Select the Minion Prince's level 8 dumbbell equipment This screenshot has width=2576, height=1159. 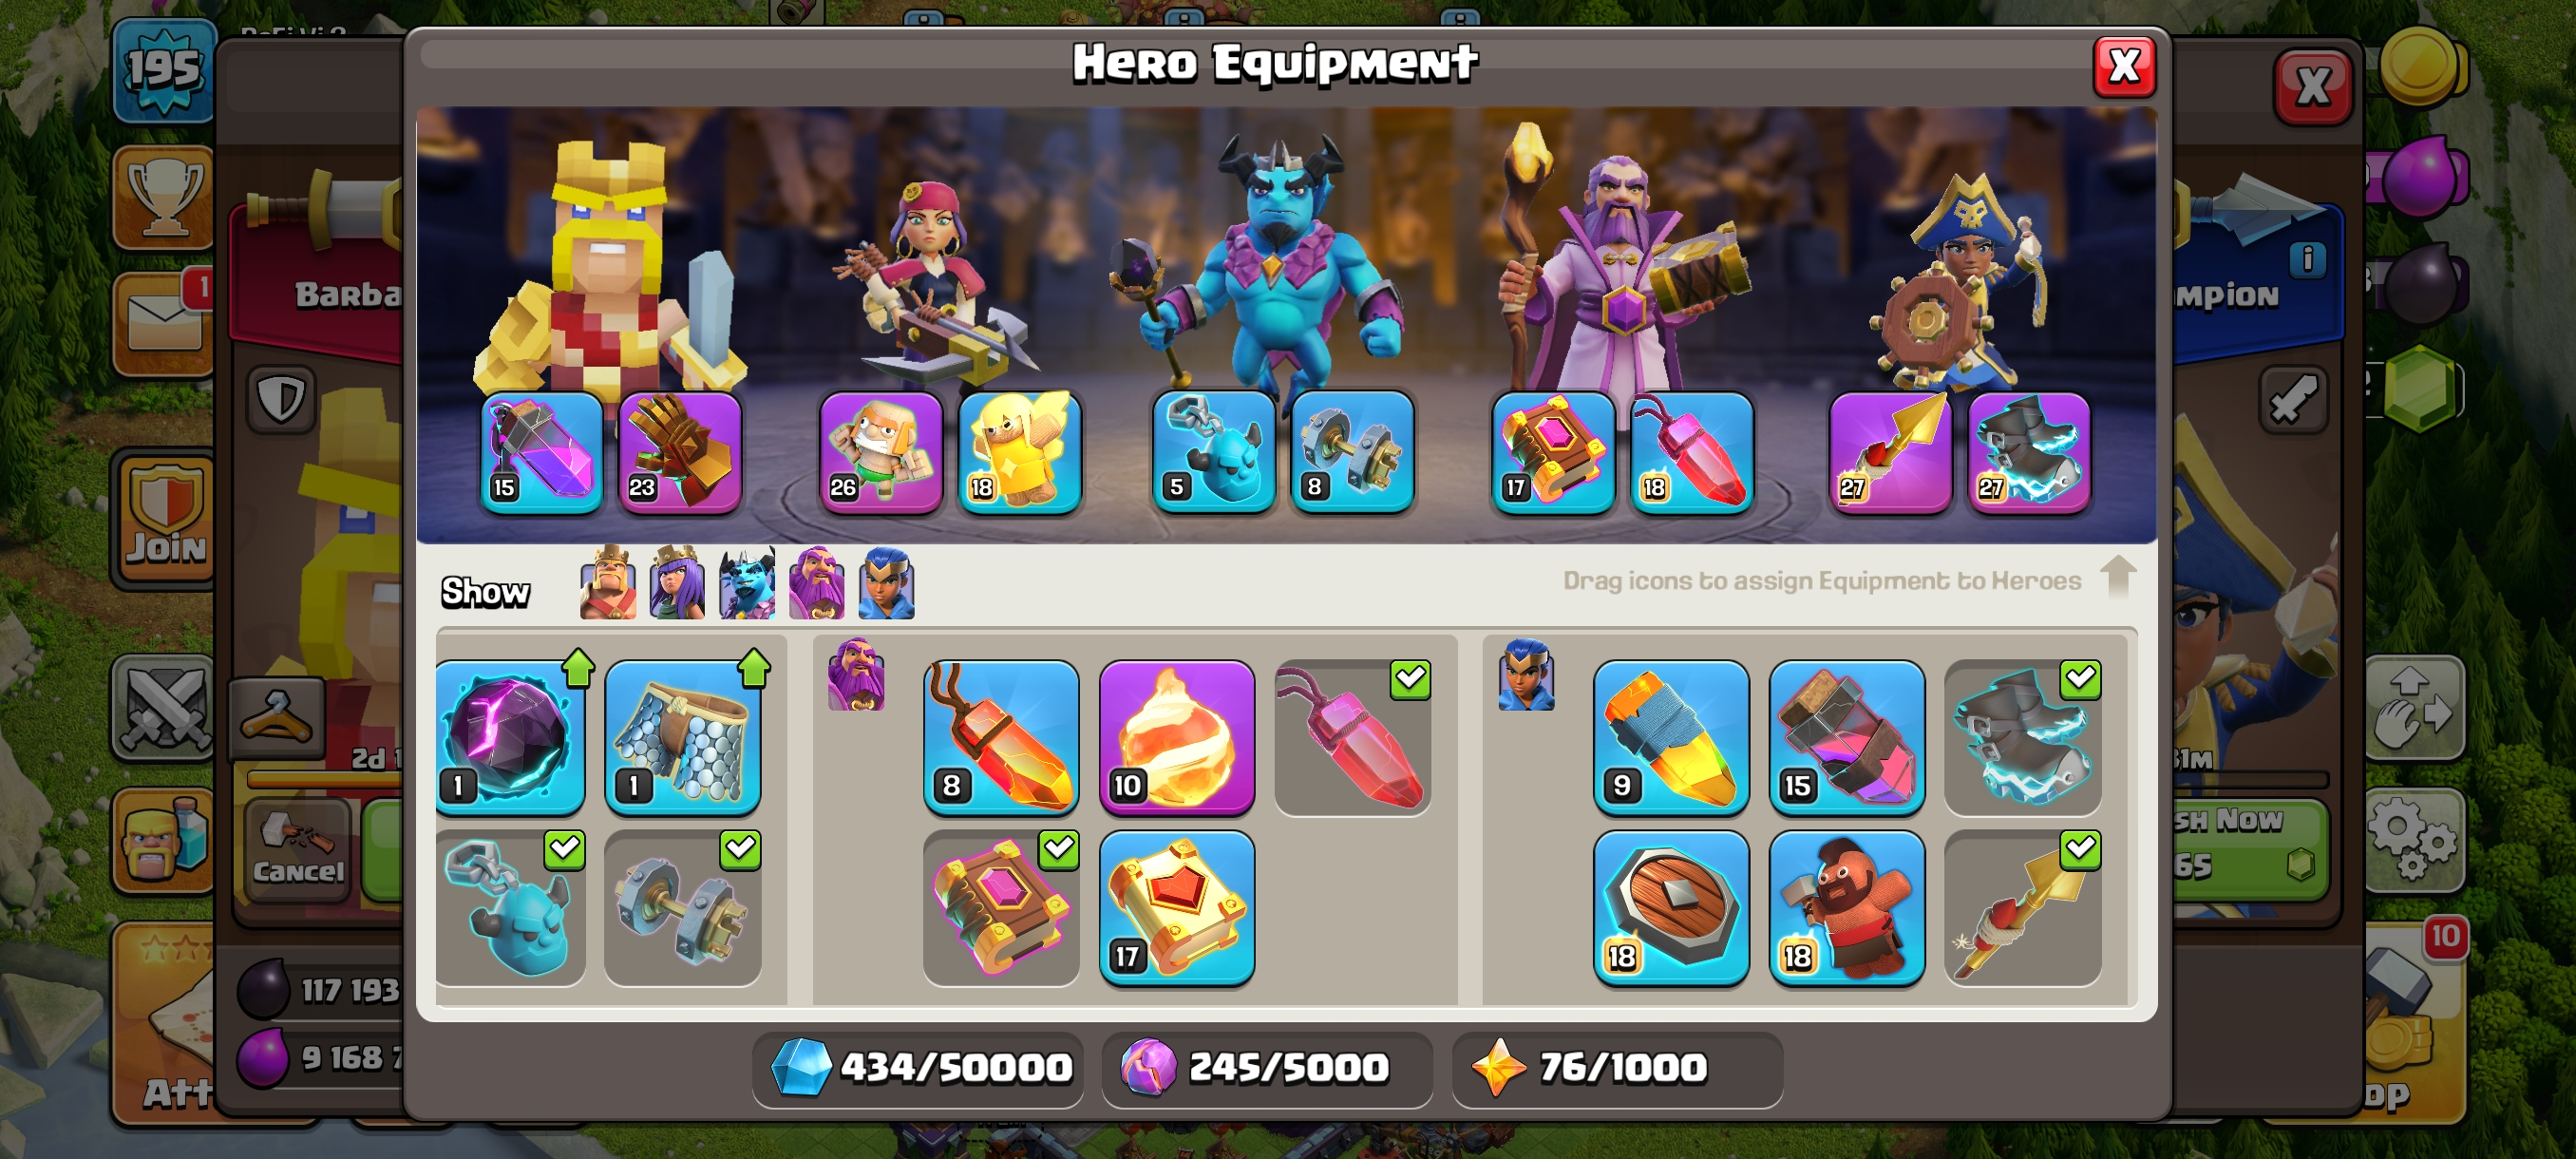tap(1353, 453)
